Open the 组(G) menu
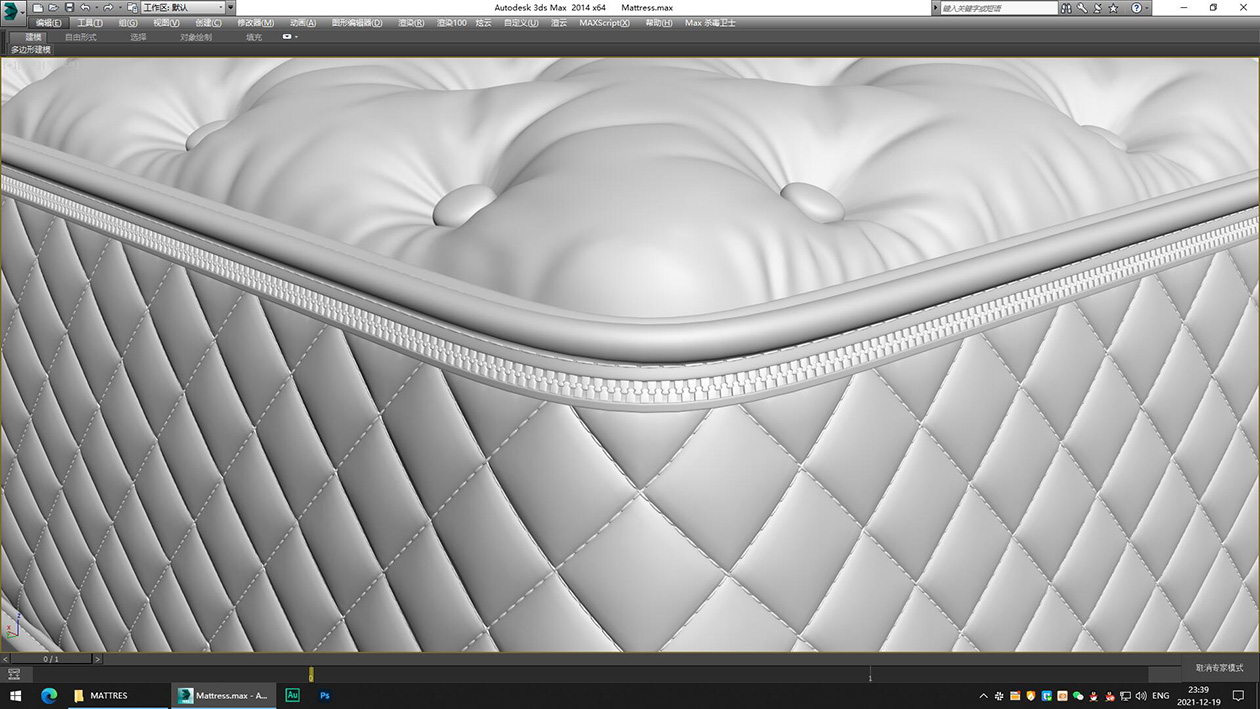This screenshot has width=1260, height=709. [128, 23]
